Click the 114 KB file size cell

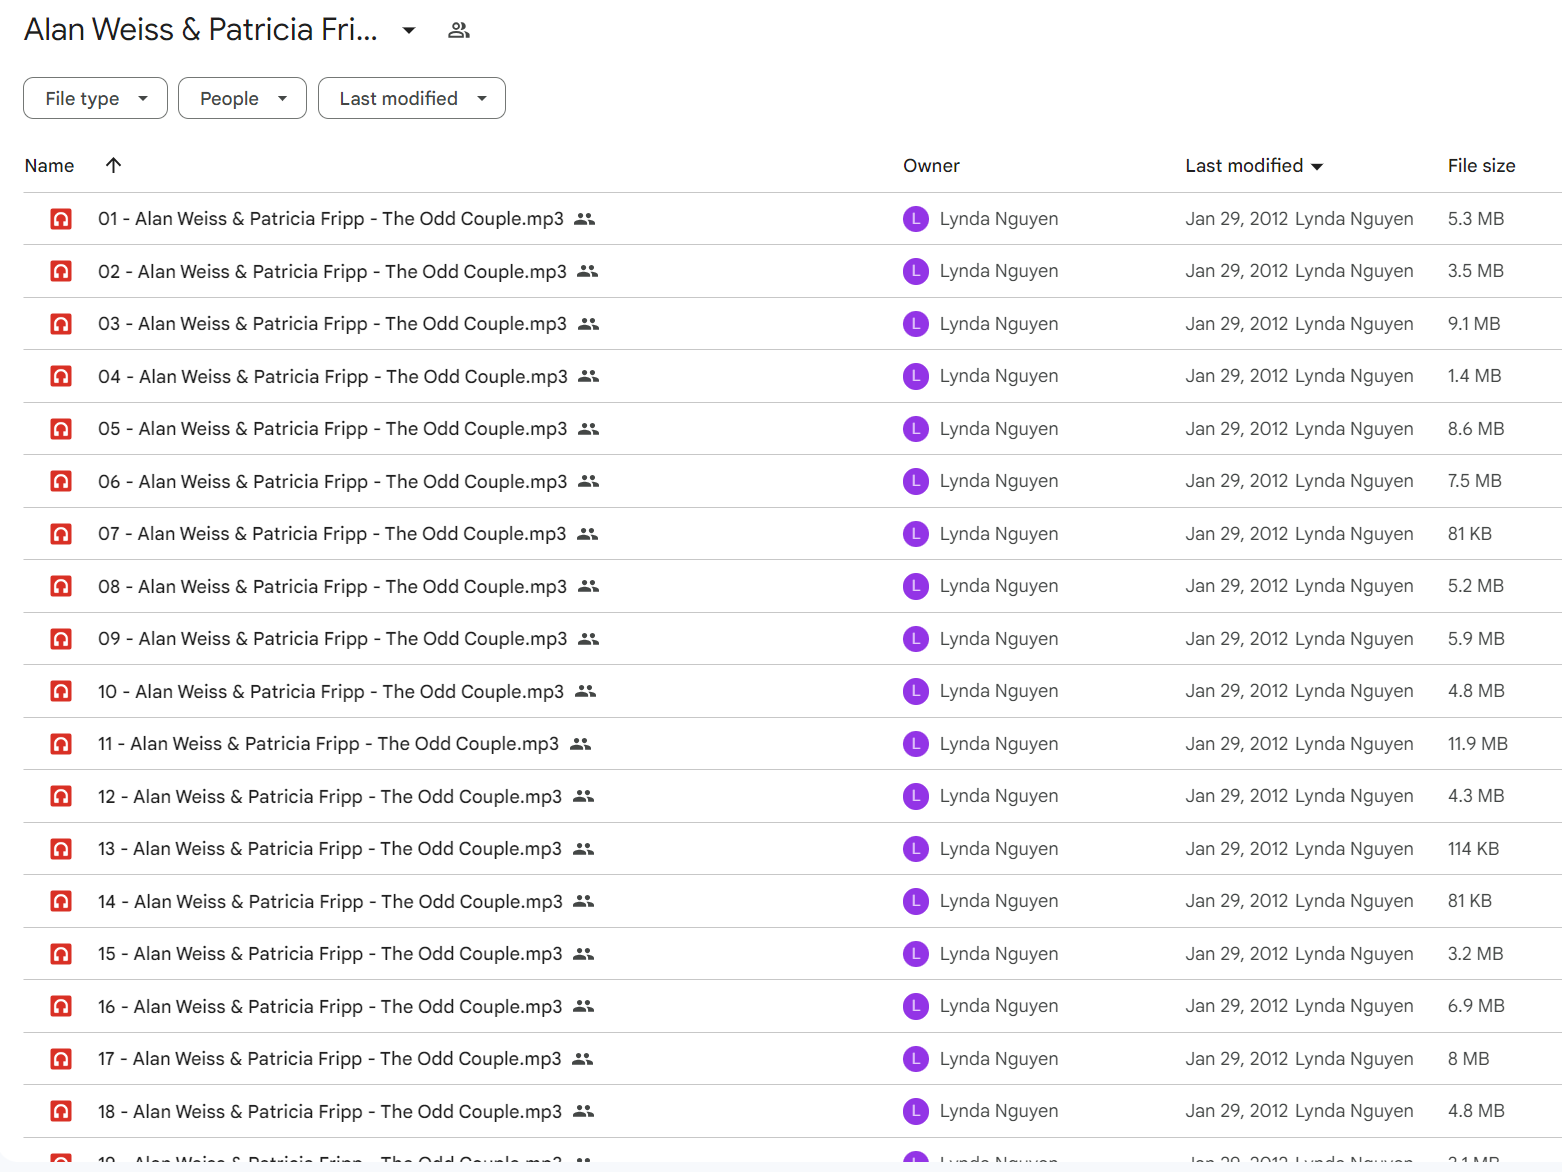tap(1473, 849)
